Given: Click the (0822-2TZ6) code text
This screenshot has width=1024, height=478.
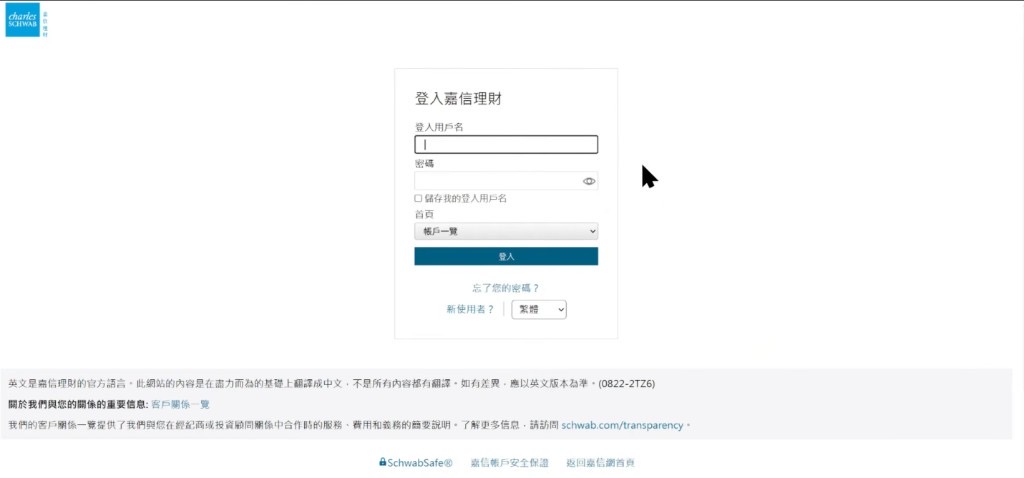Looking at the screenshot, I should tap(626, 384).
